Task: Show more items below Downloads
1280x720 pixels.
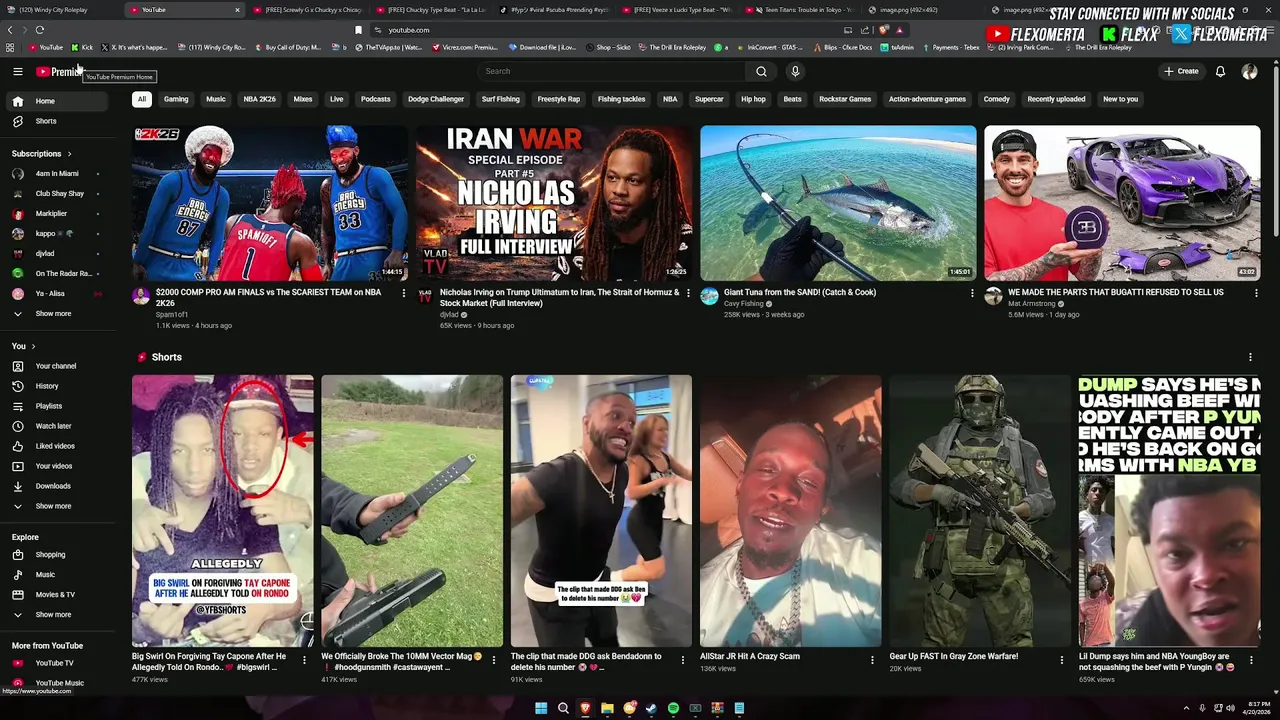Action: pos(58,506)
